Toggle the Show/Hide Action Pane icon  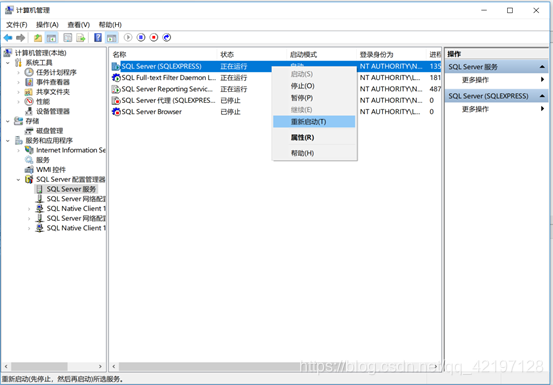112,37
